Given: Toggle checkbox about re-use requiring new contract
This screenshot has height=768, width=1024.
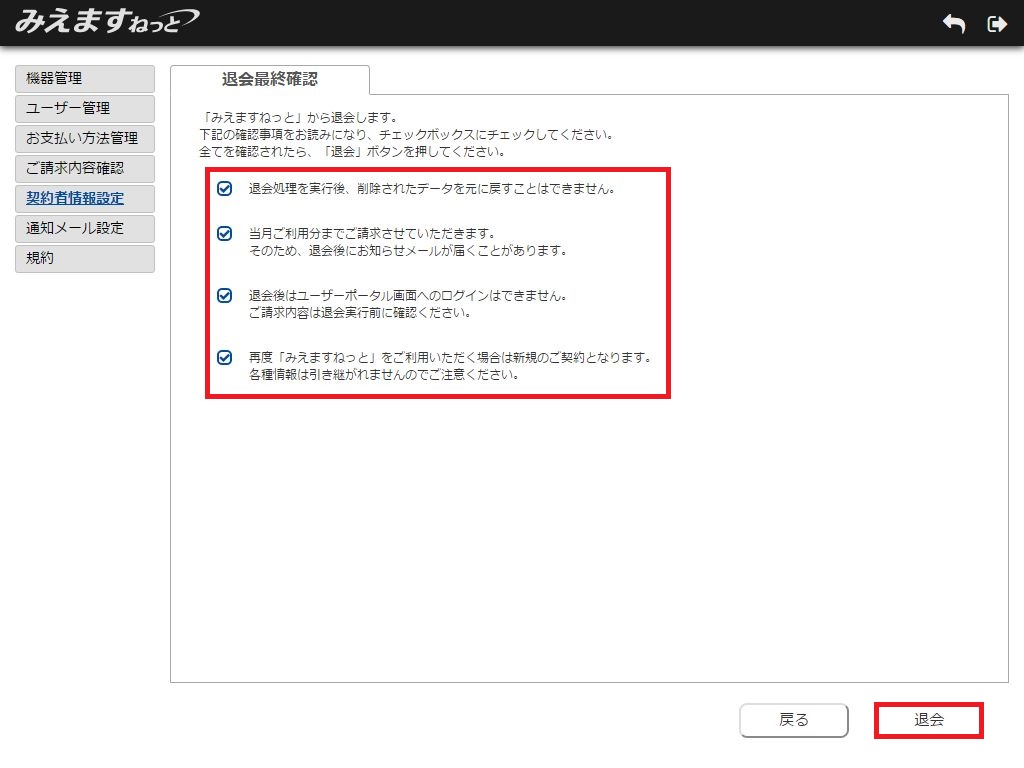Looking at the screenshot, I should [x=225, y=357].
